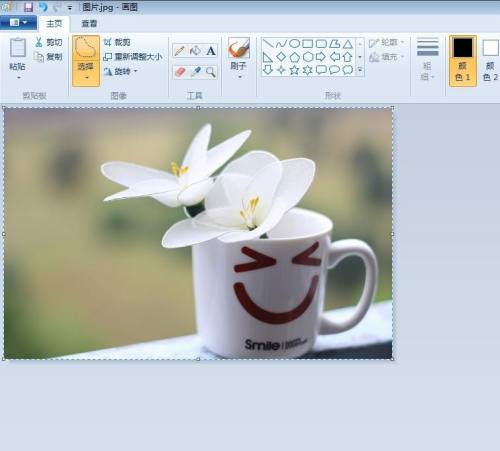Open the blue Paint file menu button

pyautogui.click(x=18, y=22)
